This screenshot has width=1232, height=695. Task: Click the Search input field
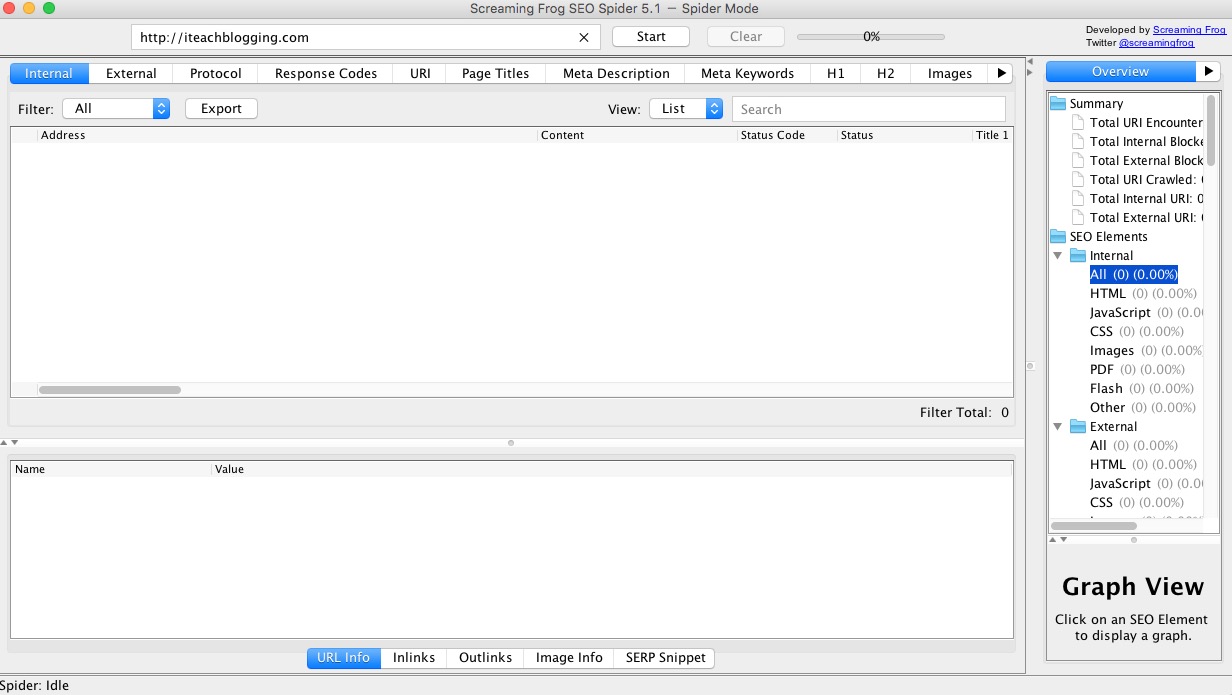tap(868, 109)
